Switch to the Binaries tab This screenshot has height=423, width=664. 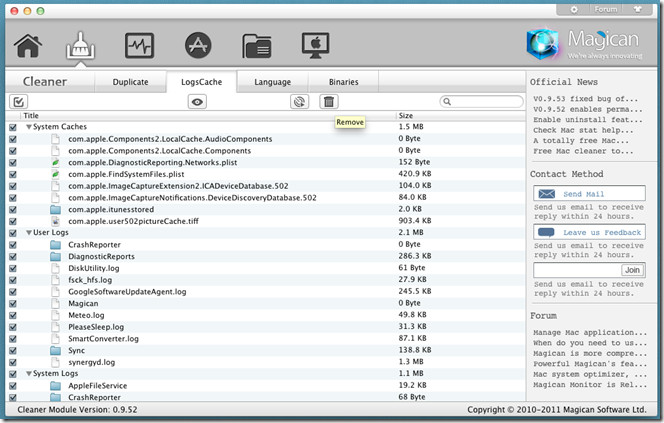343,82
